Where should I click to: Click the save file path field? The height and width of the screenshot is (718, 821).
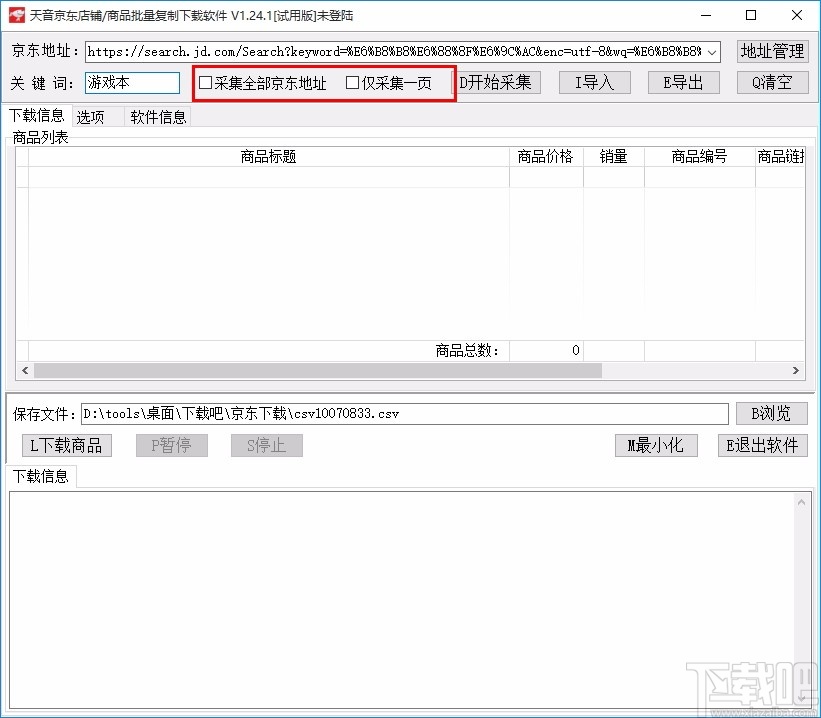click(x=400, y=413)
